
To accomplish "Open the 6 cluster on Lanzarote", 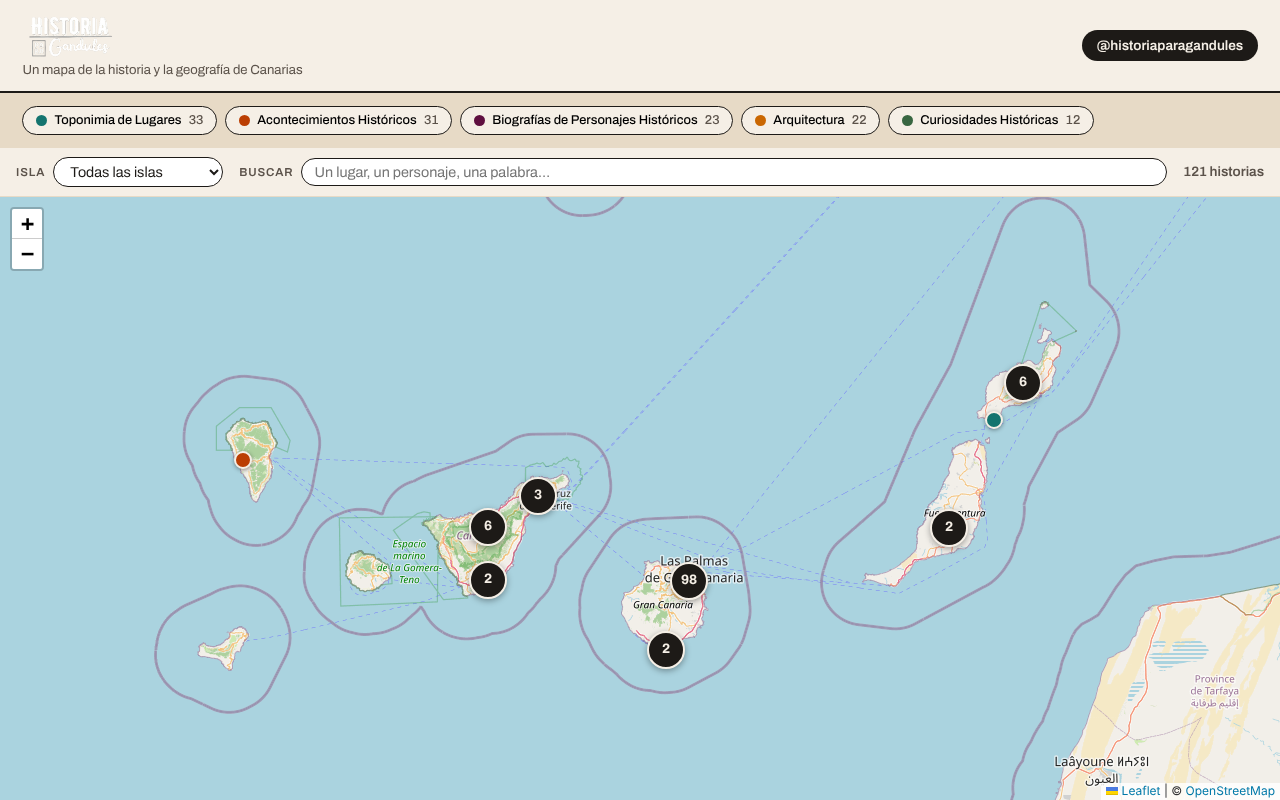I will [1023, 382].
